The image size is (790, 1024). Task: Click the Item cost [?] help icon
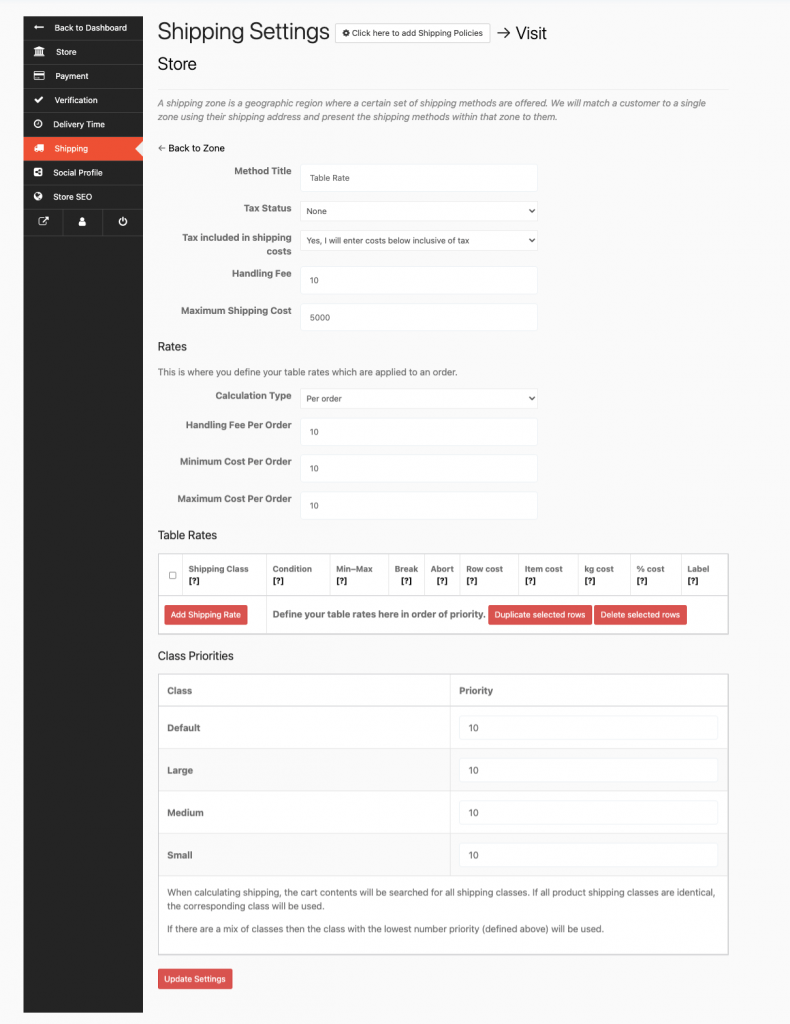click(x=530, y=581)
